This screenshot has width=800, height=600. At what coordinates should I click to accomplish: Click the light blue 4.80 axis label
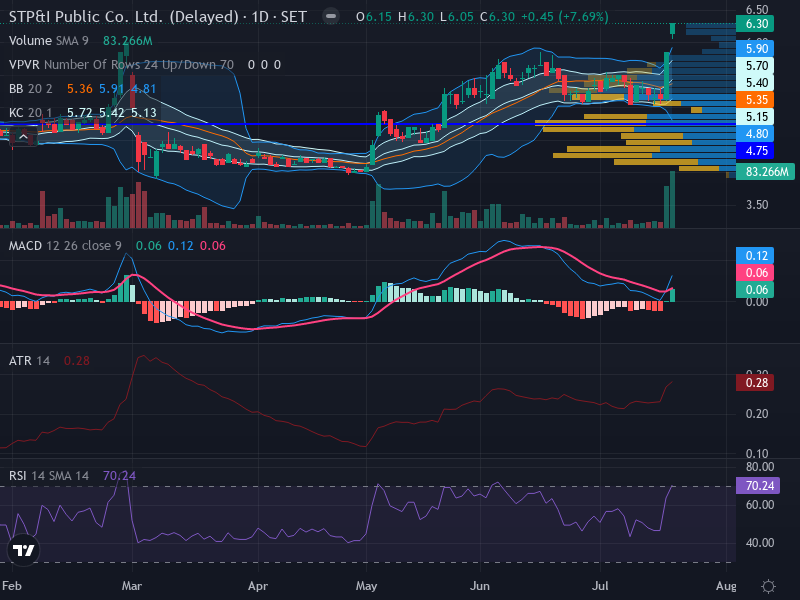point(755,134)
